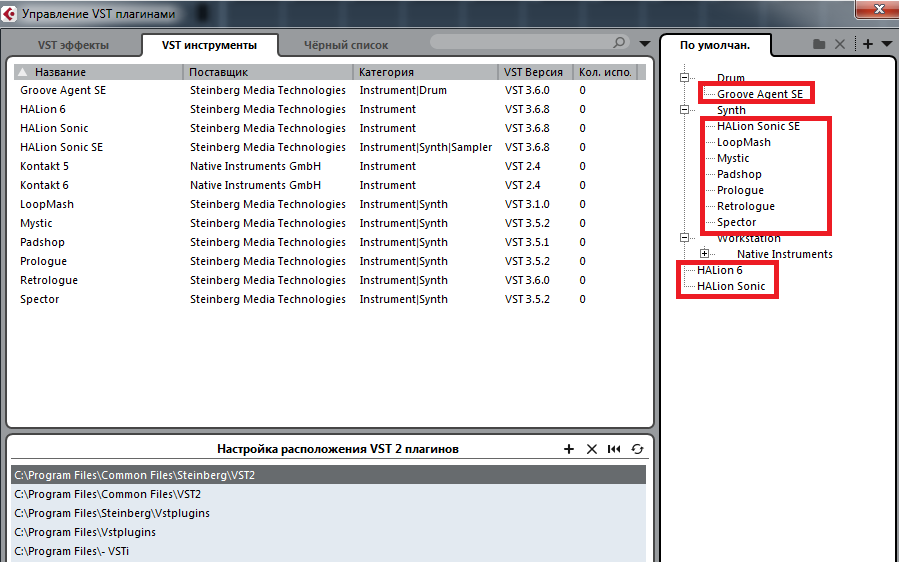Viewport: 899px width, 562px height.
Task: Click Native Instruments GmbH vendor in Kontakt 5 row
Action: point(255,166)
